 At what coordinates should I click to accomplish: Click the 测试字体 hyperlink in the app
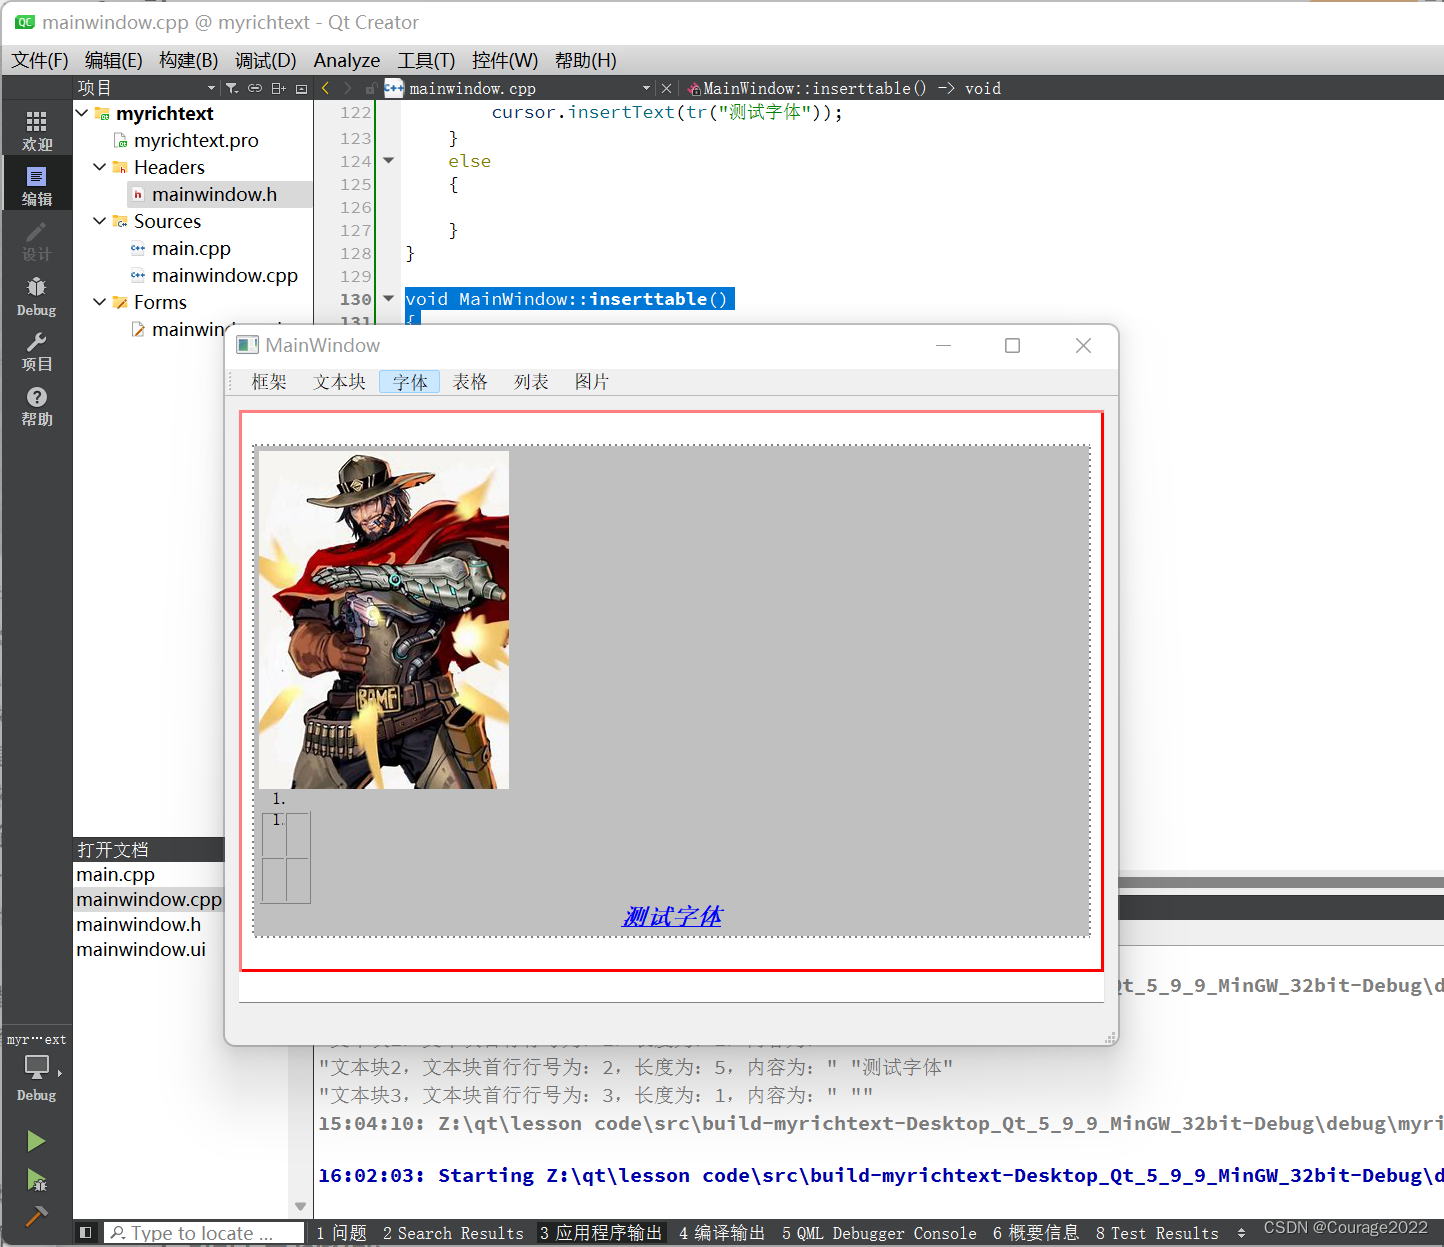671,915
